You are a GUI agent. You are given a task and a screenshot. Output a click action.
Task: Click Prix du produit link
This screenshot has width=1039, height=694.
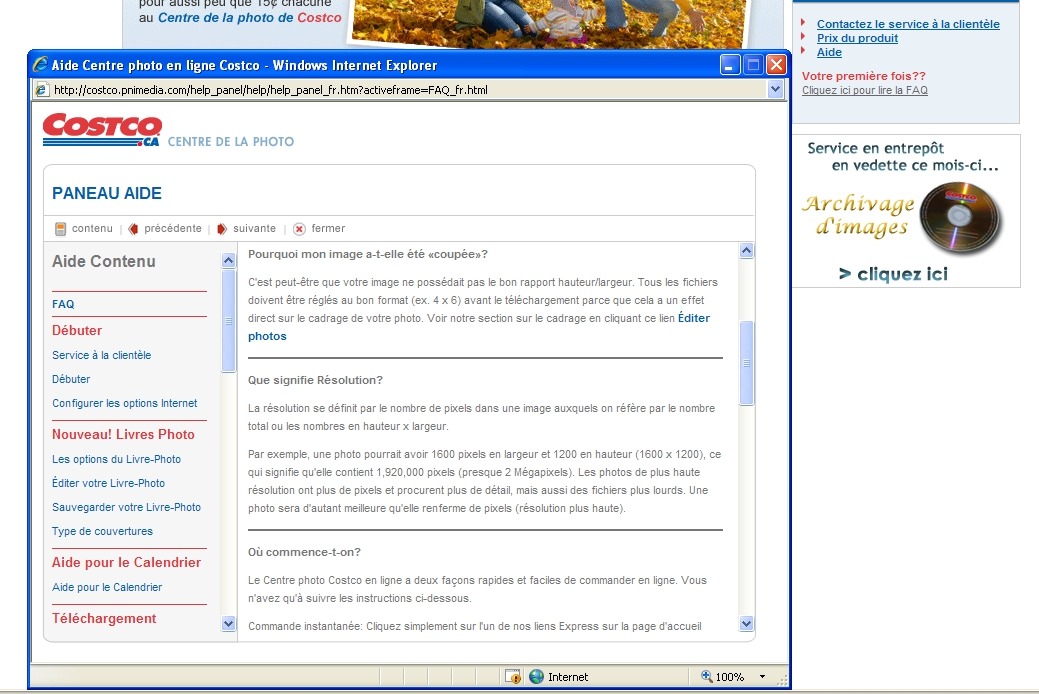coord(857,38)
